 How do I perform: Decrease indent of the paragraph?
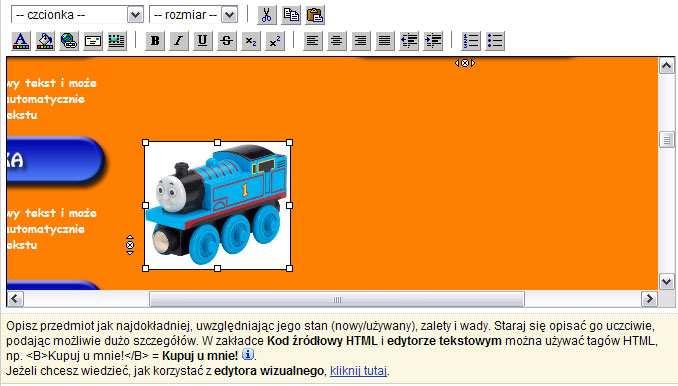(409, 41)
